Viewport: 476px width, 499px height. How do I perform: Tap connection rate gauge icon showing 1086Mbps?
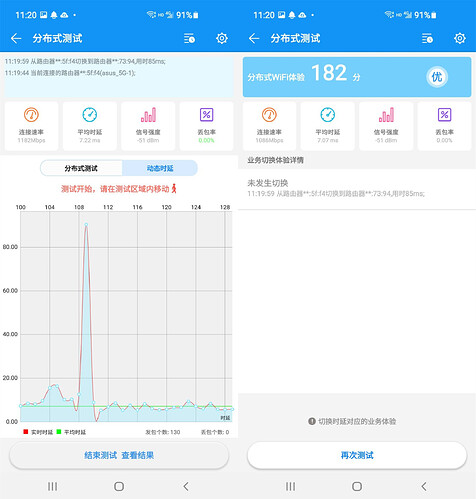click(x=269, y=115)
